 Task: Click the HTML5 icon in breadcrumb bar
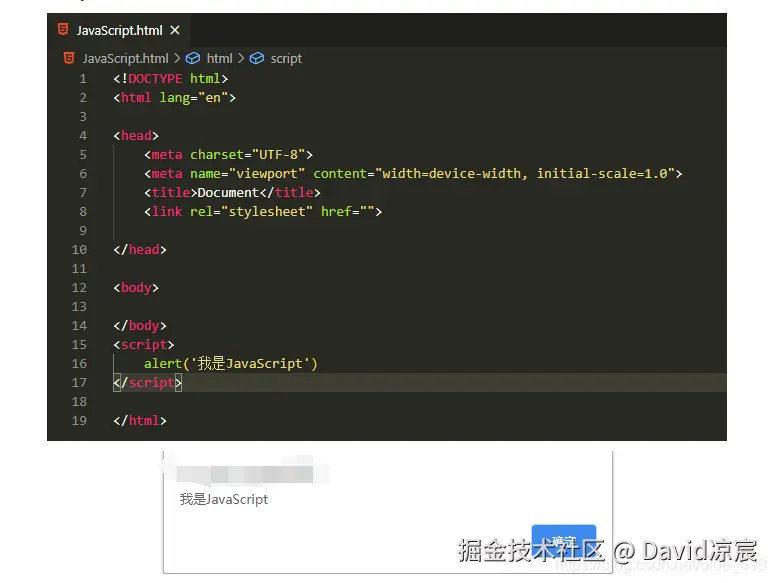69,58
